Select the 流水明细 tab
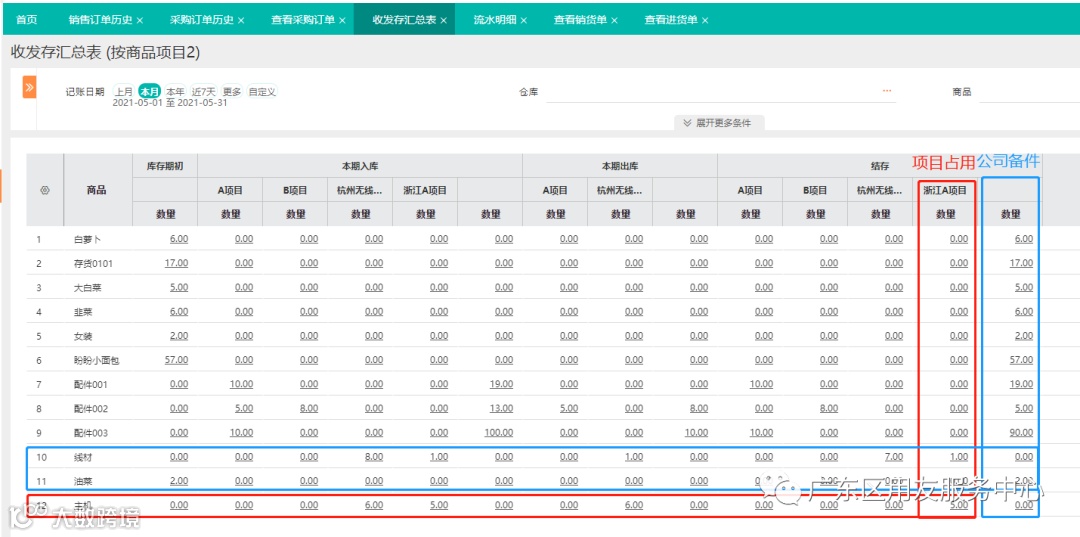This screenshot has width=1080, height=537. click(x=495, y=19)
